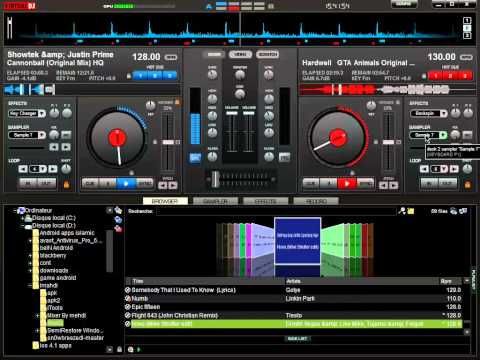Click the crossfader handle in the mixer
Screen dimensions: 480x360
coord(216,179)
